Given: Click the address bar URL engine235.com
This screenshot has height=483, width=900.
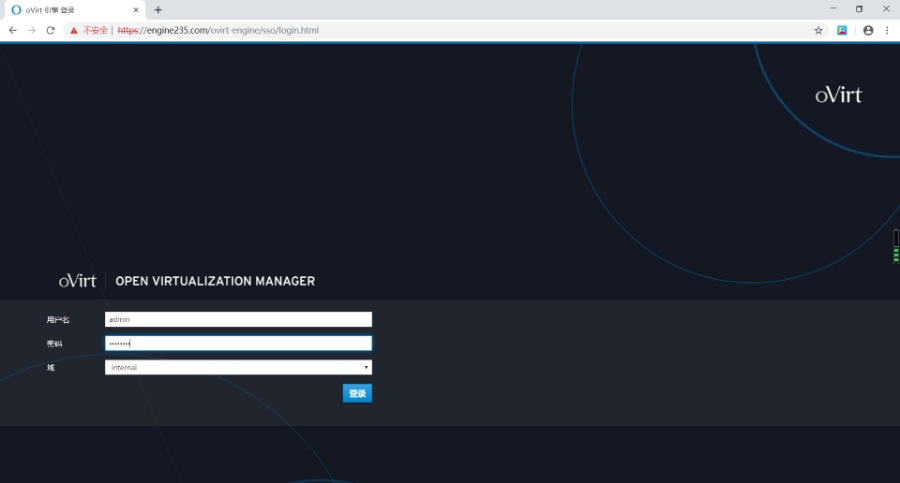Looking at the screenshot, I should 218,30.
